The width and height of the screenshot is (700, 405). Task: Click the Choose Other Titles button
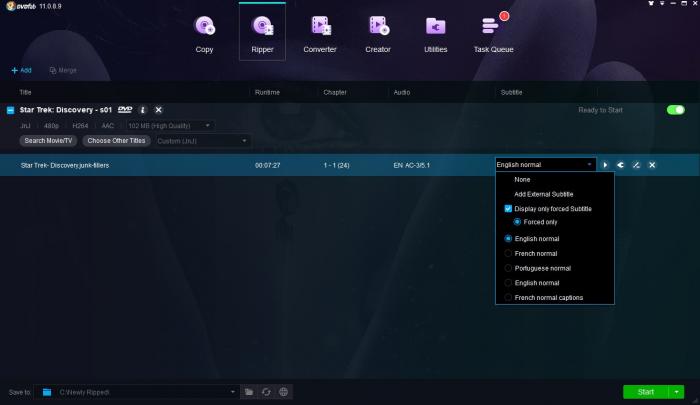click(116, 141)
